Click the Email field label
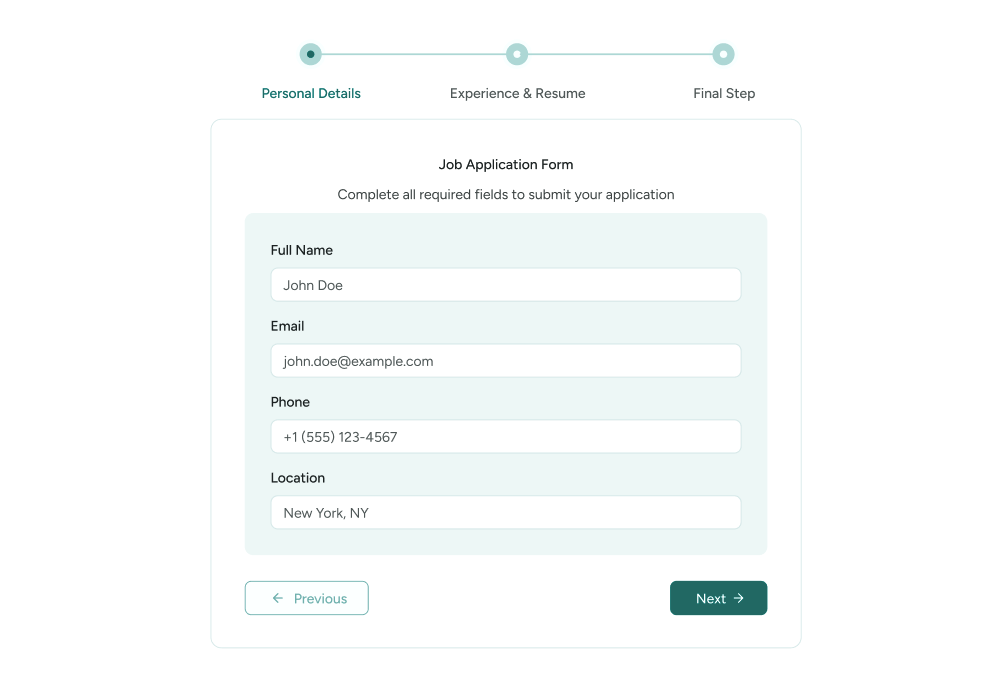 pyautogui.click(x=287, y=326)
